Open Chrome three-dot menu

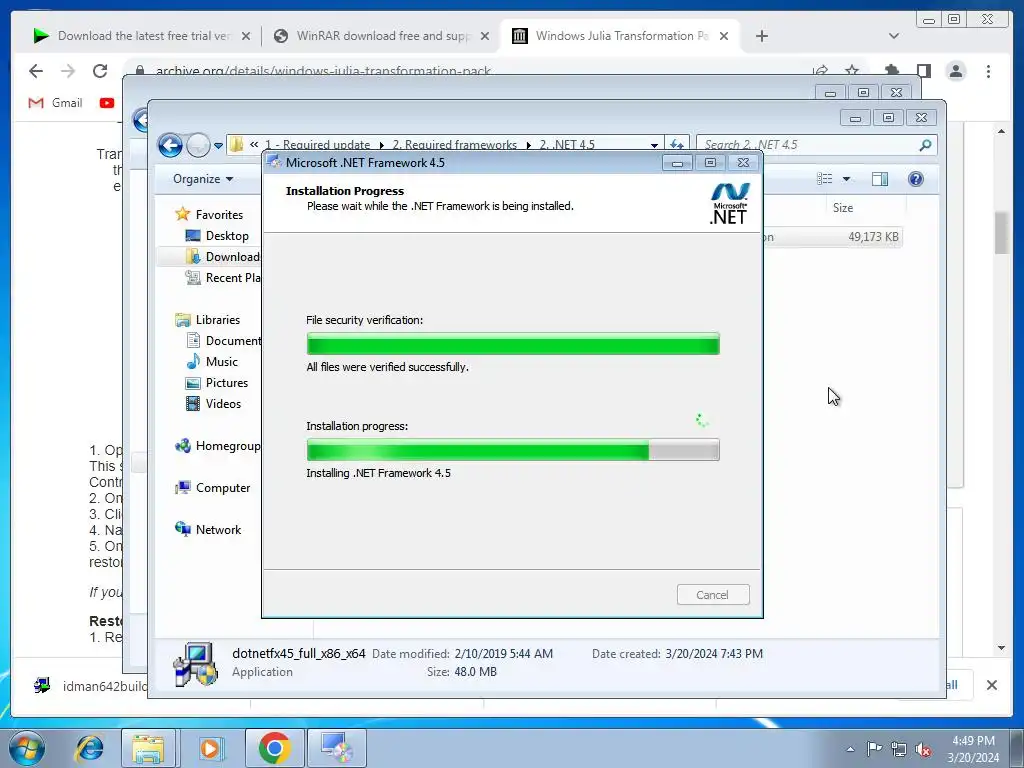(988, 71)
